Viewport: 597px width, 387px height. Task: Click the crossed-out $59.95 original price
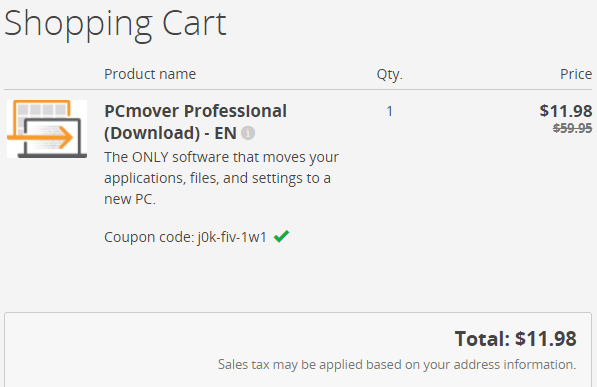pyautogui.click(x=572, y=128)
